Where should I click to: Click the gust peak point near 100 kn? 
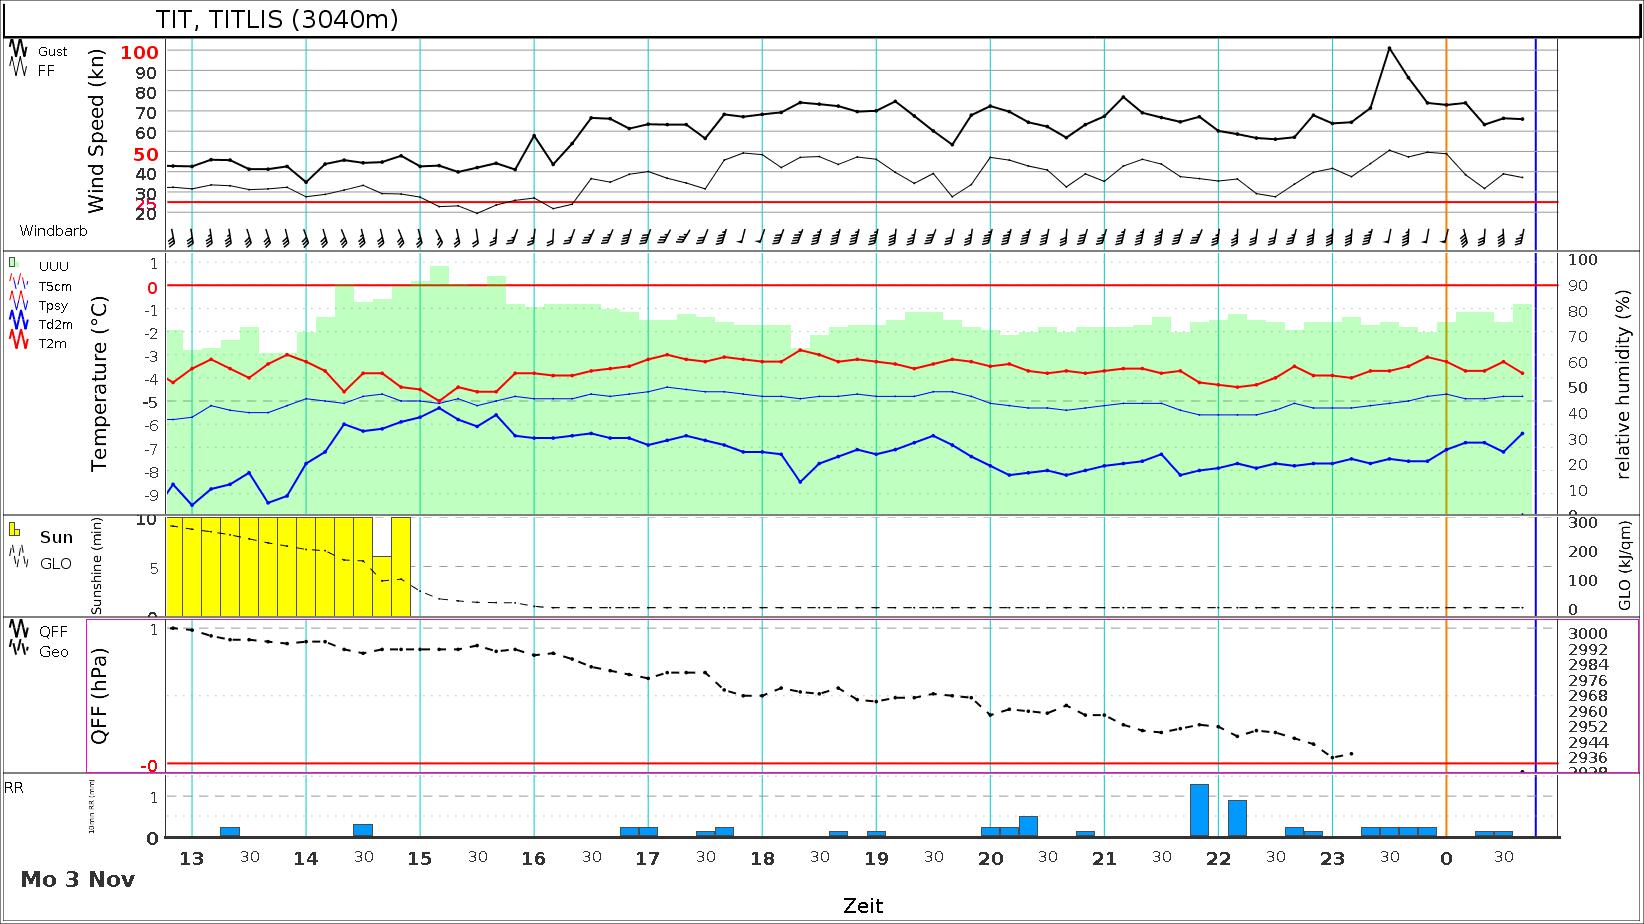(x=1389, y=48)
